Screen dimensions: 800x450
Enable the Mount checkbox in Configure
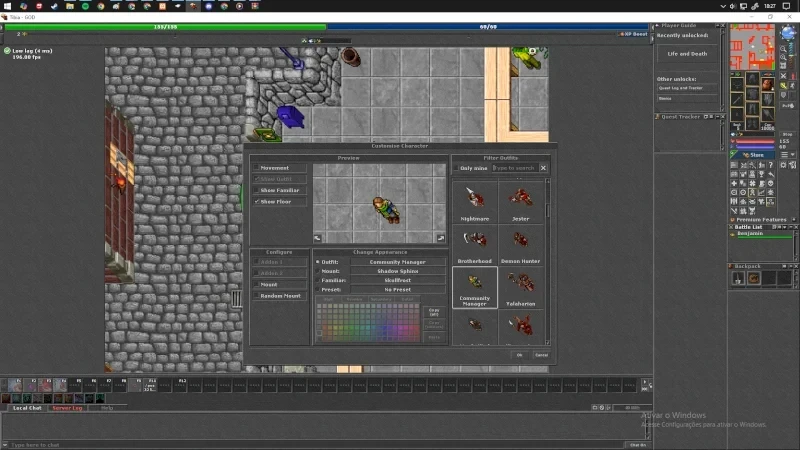(x=256, y=285)
